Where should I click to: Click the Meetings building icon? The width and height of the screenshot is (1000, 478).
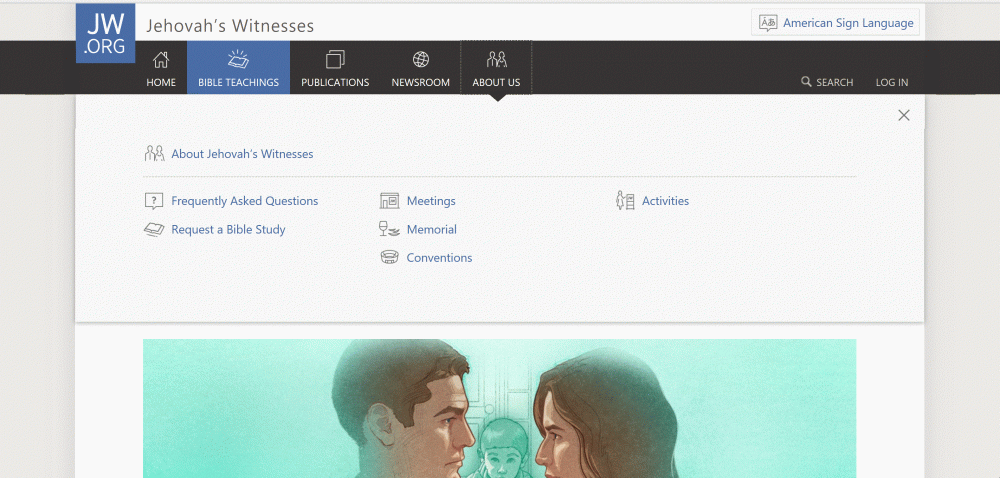389,201
